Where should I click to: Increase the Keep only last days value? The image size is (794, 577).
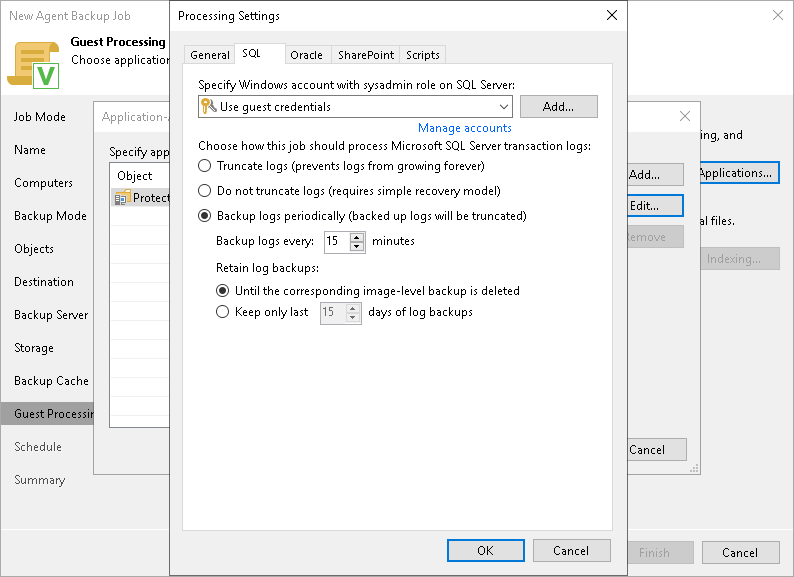pyautogui.click(x=353, y=308)
